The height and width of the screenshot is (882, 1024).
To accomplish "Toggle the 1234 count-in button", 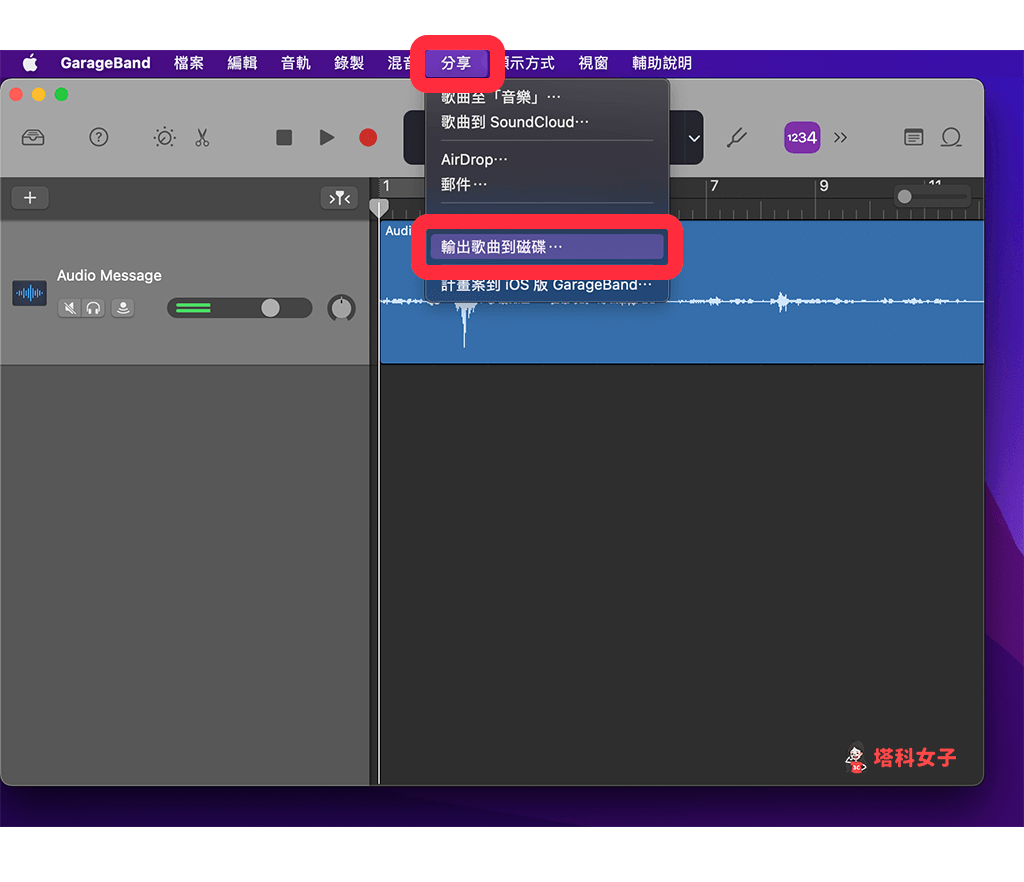I will pyautogui.click(x=802, y=138).
